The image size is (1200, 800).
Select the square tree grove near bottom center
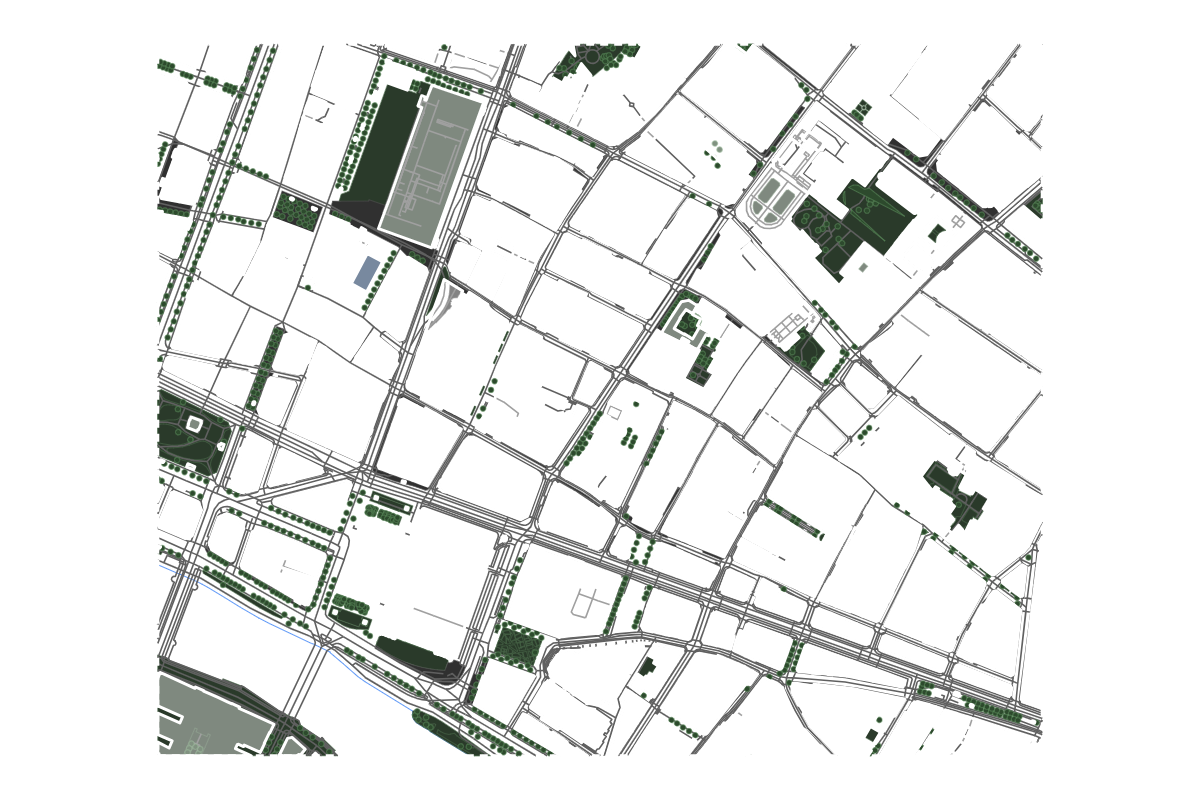pos(519,645)
